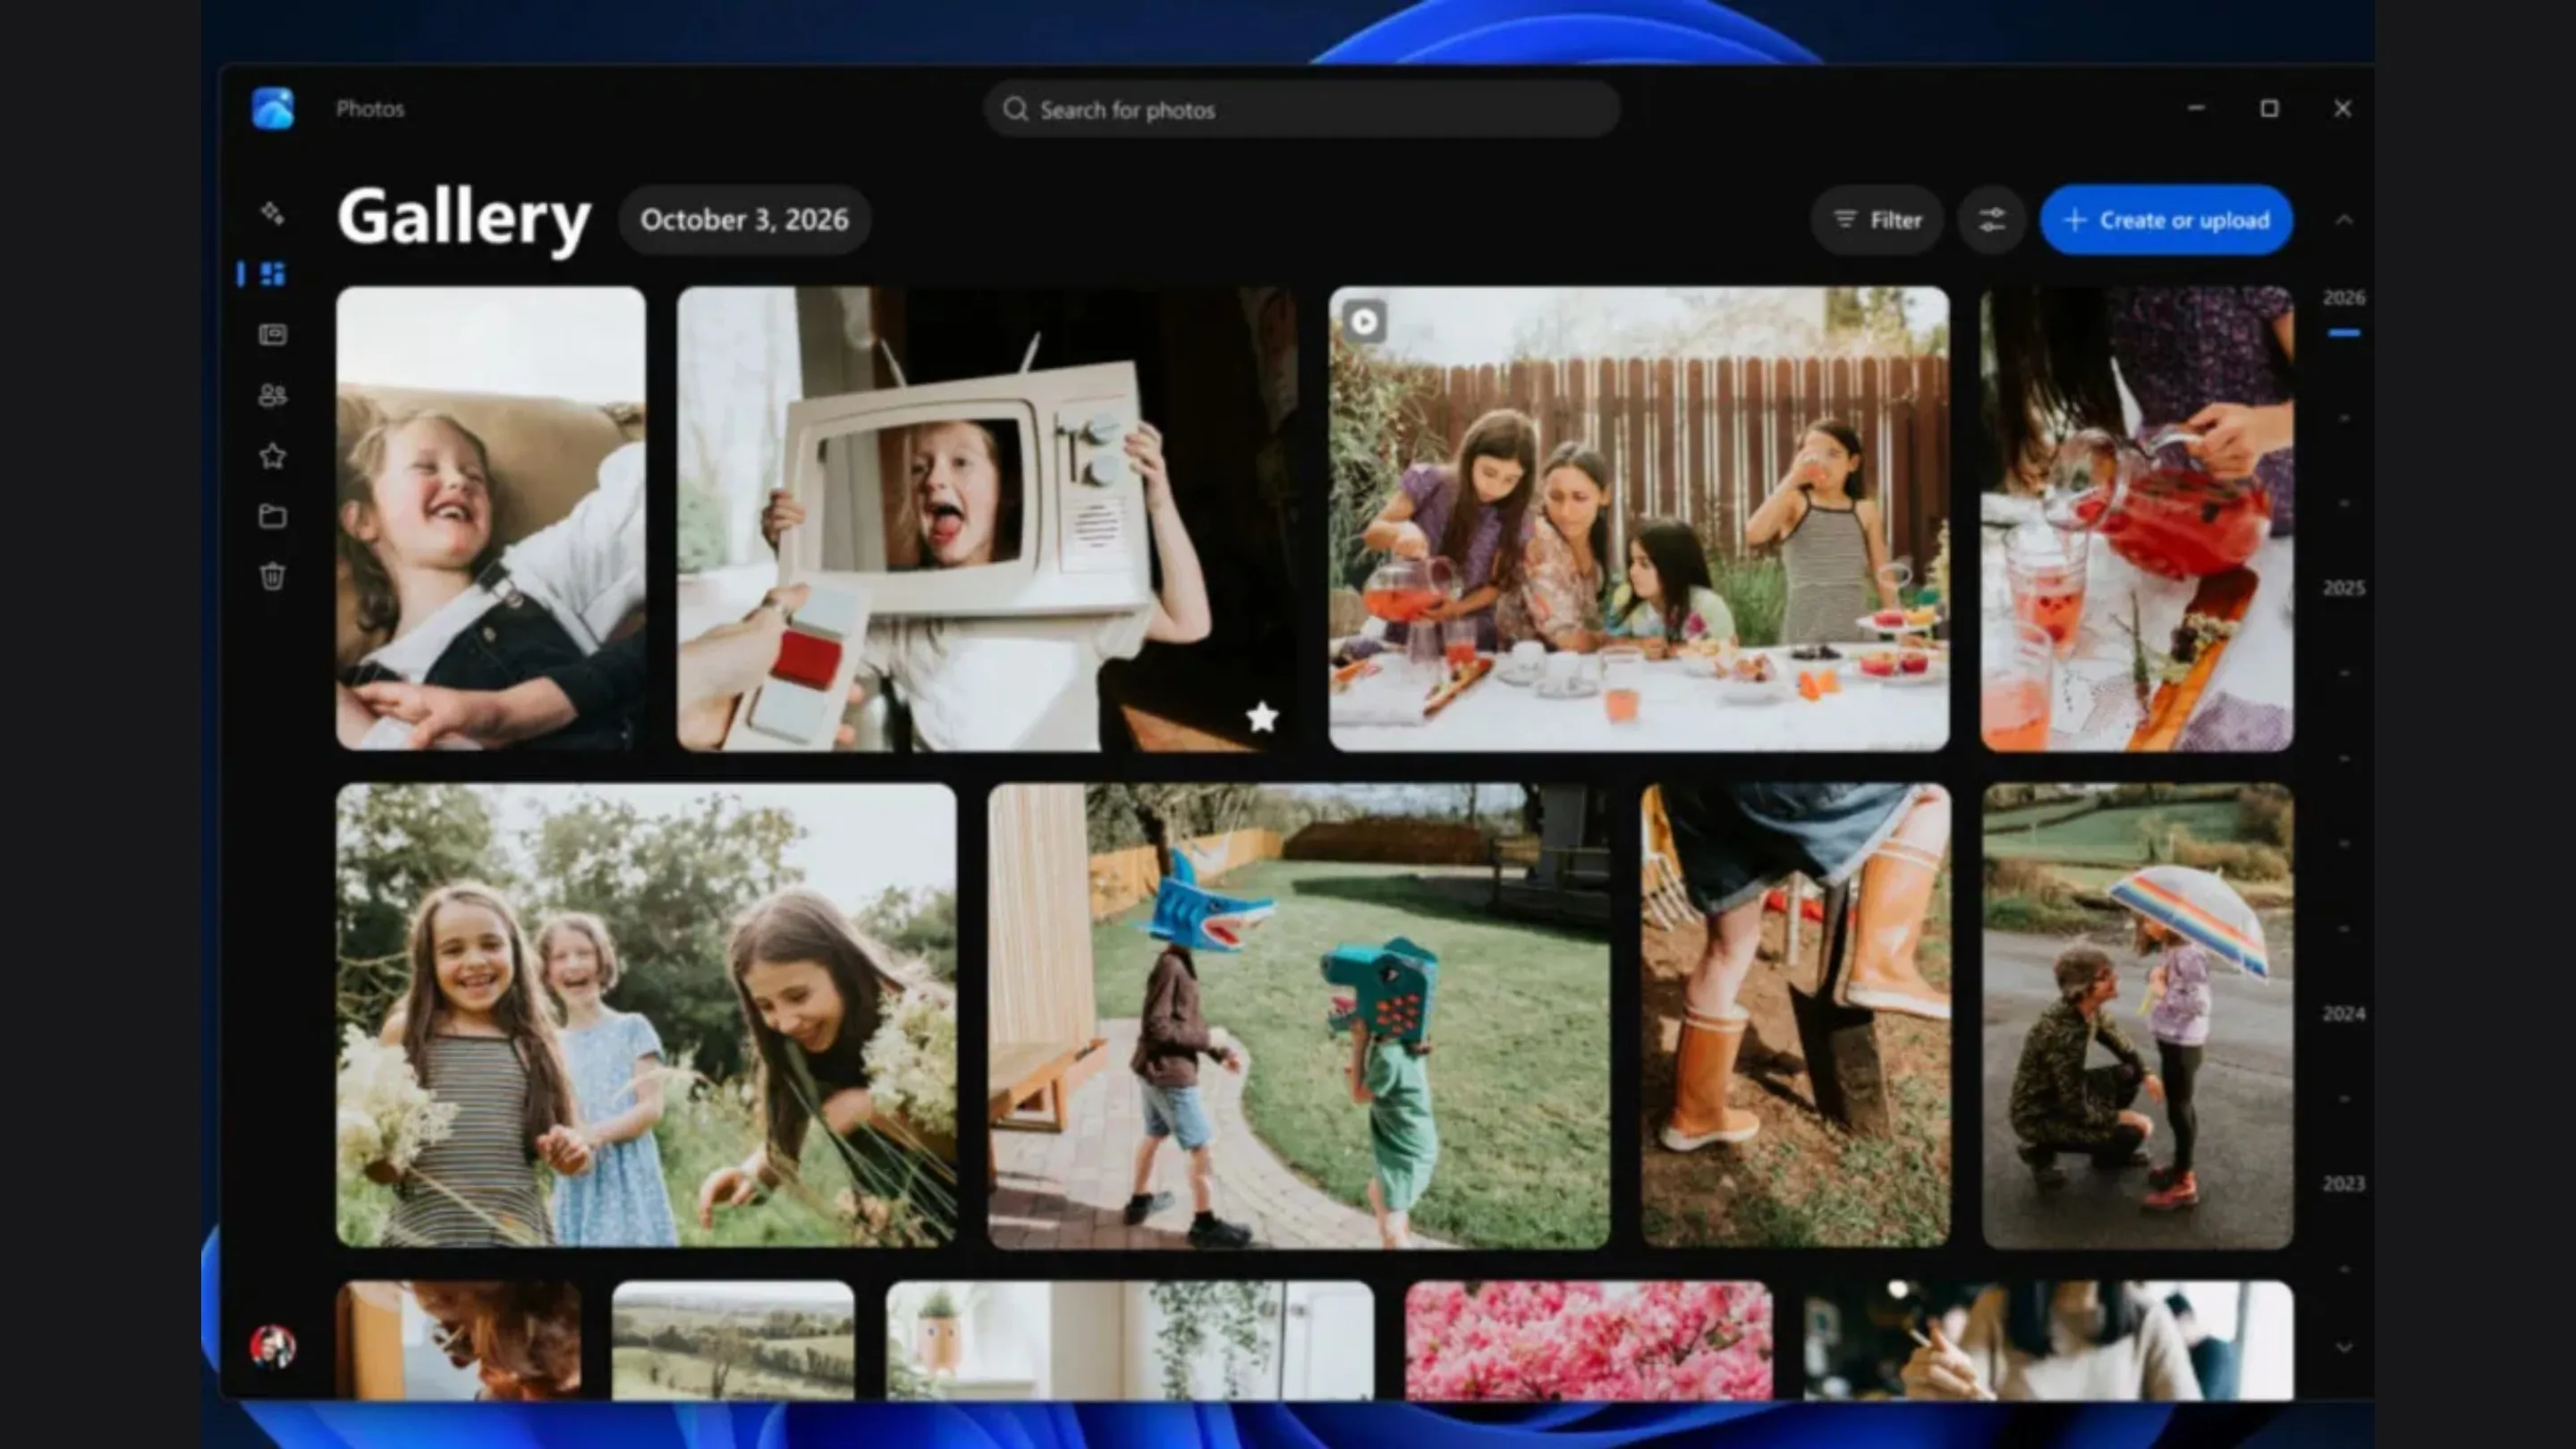Open the orange rubber boots shovel photo
The height and width of the screenshot is (1449, 2576).
click(x=1796, y=1015)
